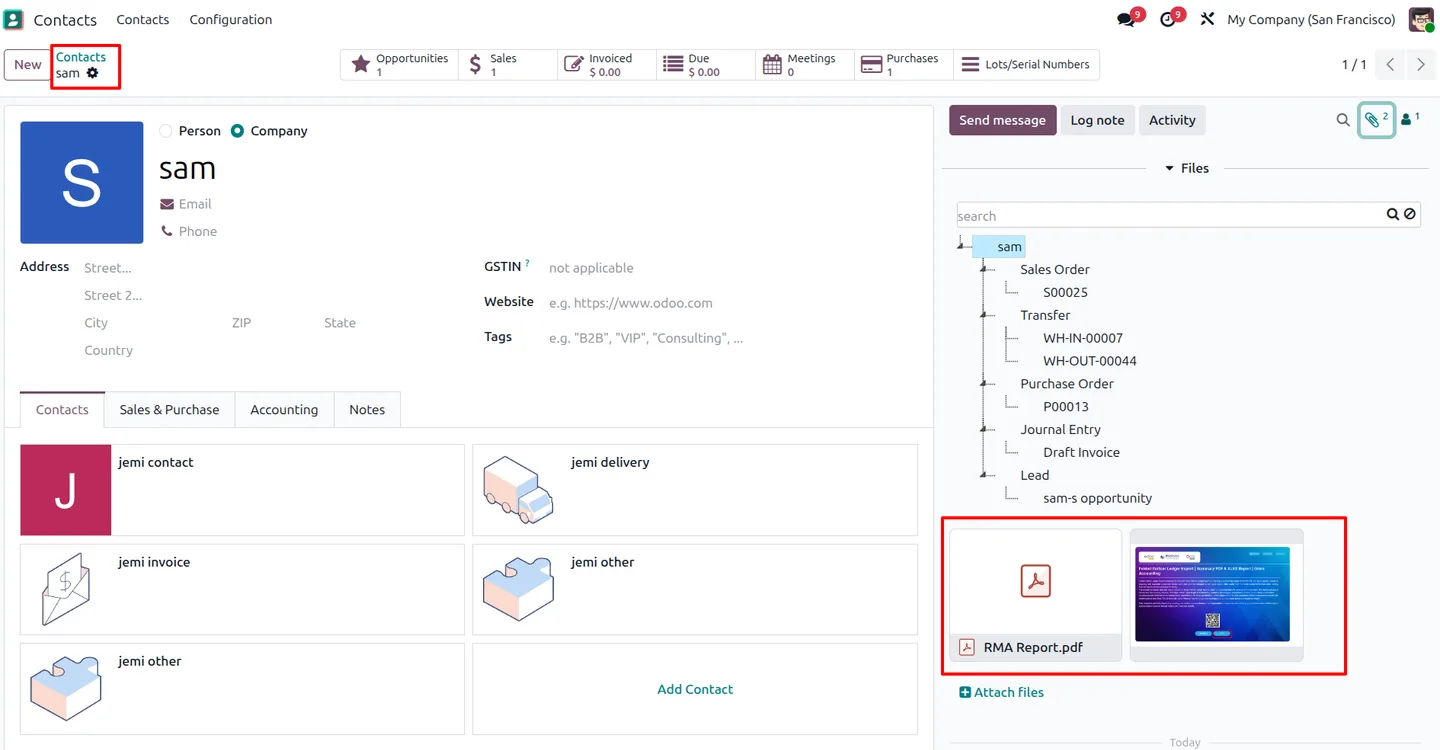Collapse the Sales Order tree node
The width and height of the screenshot is (1440, 750).
coord(984,269)
